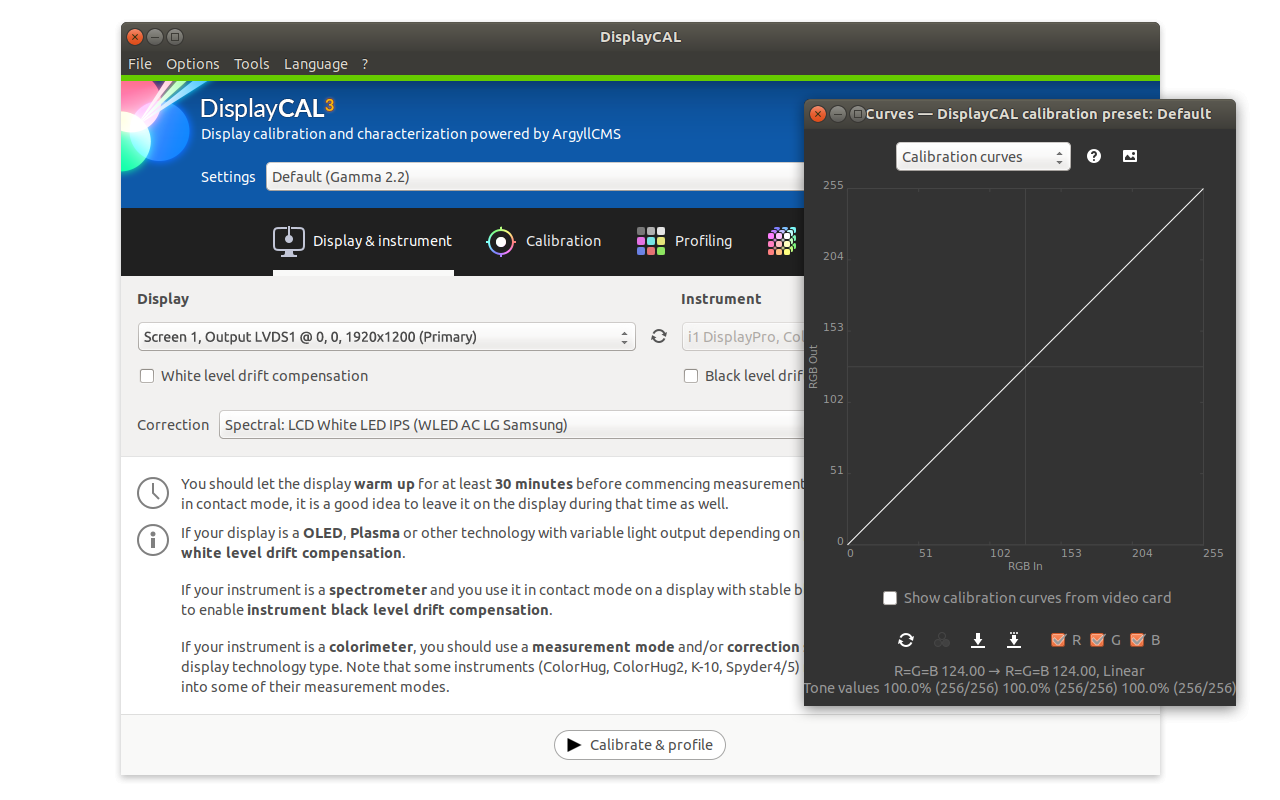This screenshot has height=800, width=1280.
Task: Open the Instrument dropdown showing i1 DisplayPro
Action: [x=744, y=337]
